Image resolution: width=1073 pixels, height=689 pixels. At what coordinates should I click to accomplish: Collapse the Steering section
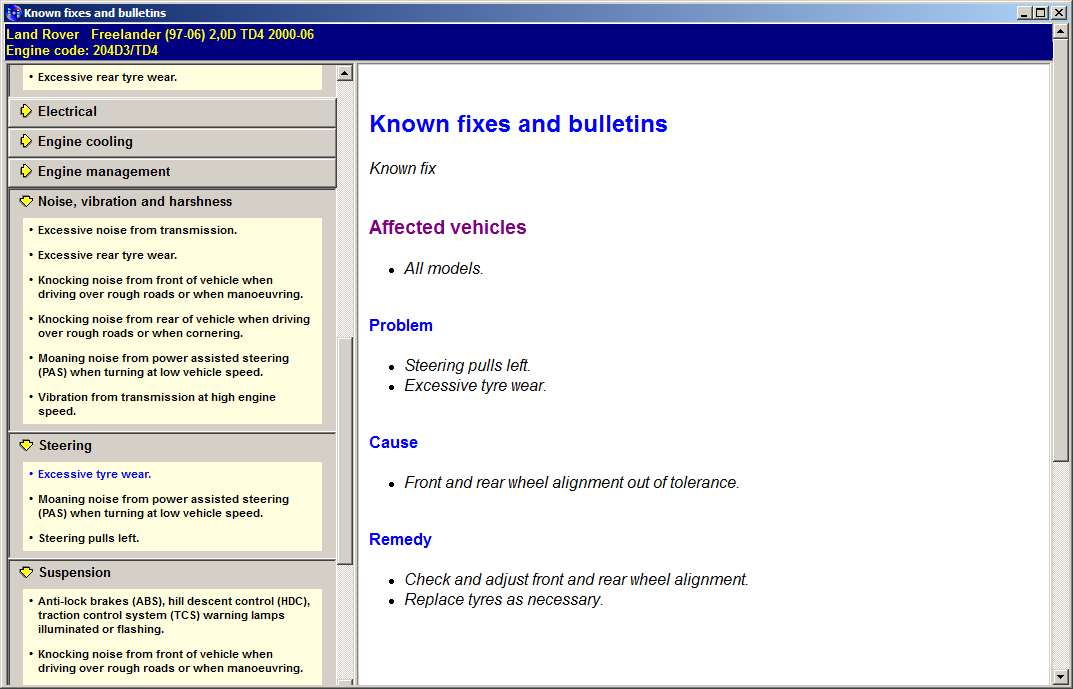pyautogui.click(x=172, y=445)
